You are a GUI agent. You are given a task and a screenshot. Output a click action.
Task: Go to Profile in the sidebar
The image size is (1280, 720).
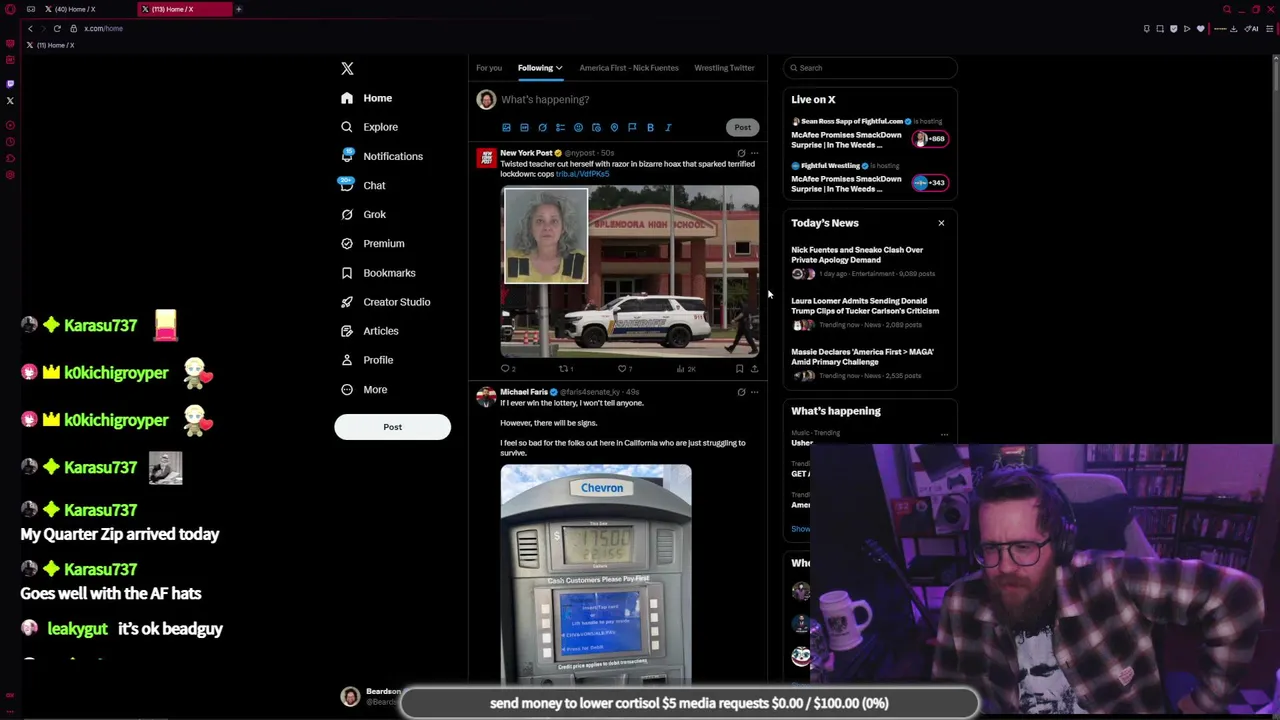point(367,360)
